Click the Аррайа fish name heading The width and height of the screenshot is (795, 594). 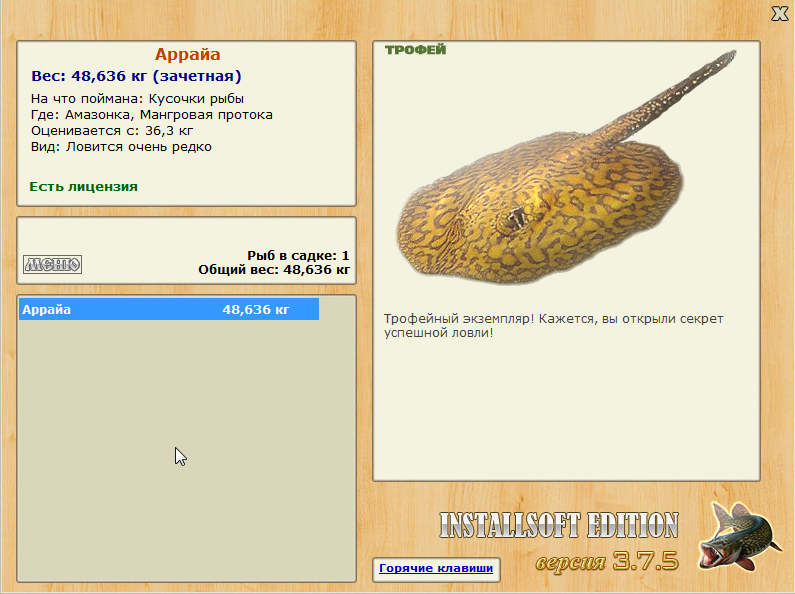pos(188,54)
